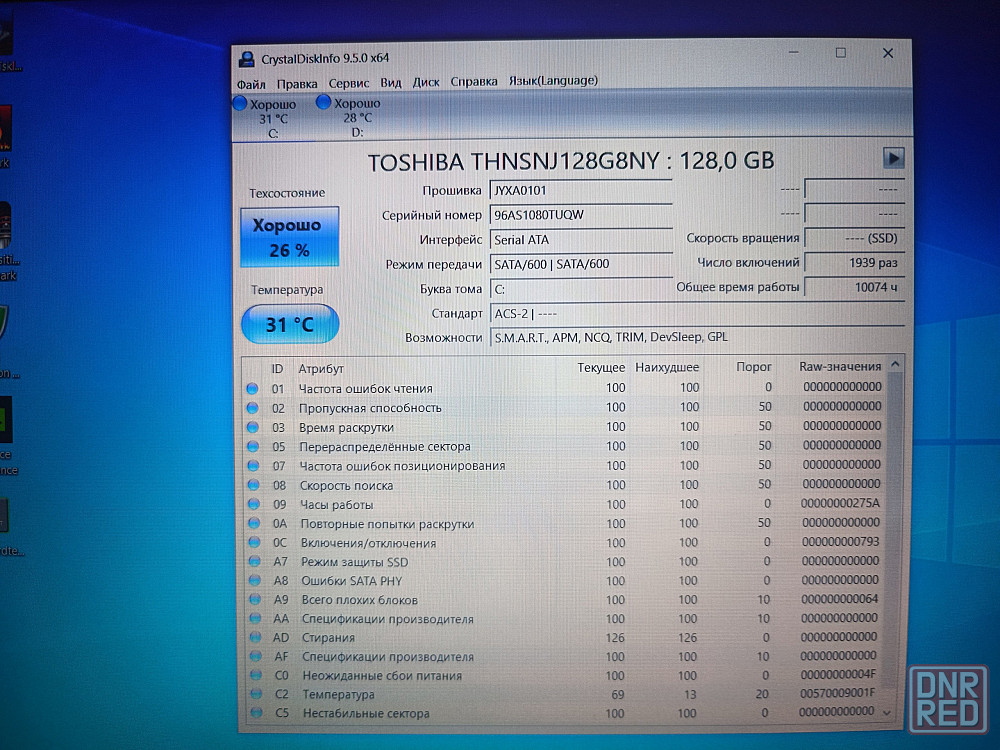Click status dot for Стирания
1000x750 pixels.
(x=256, y=637)
